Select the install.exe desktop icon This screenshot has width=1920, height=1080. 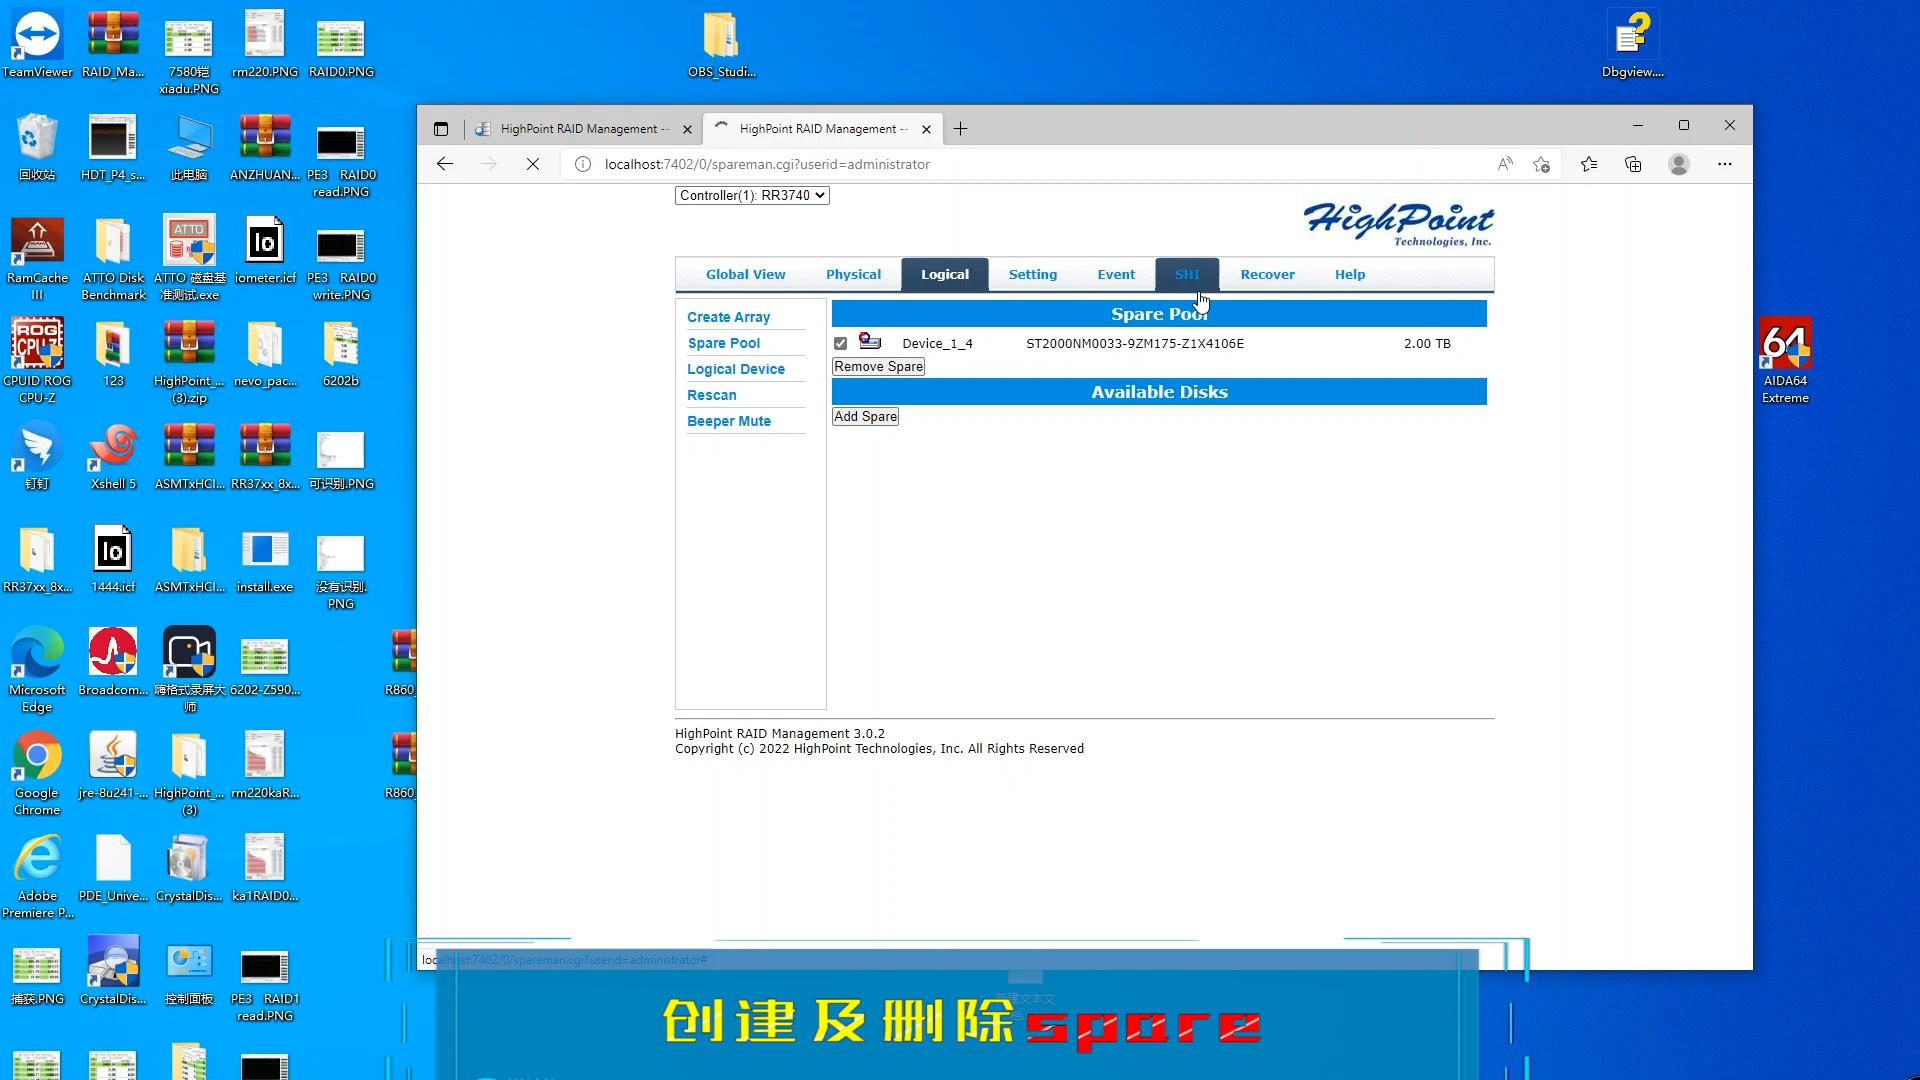coord(265,560)
